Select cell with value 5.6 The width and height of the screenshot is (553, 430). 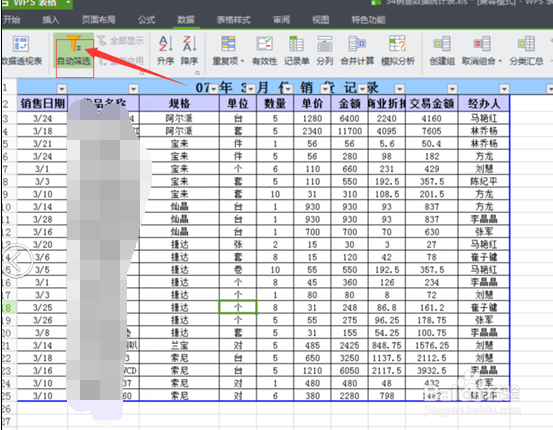(x=387, y=144)
